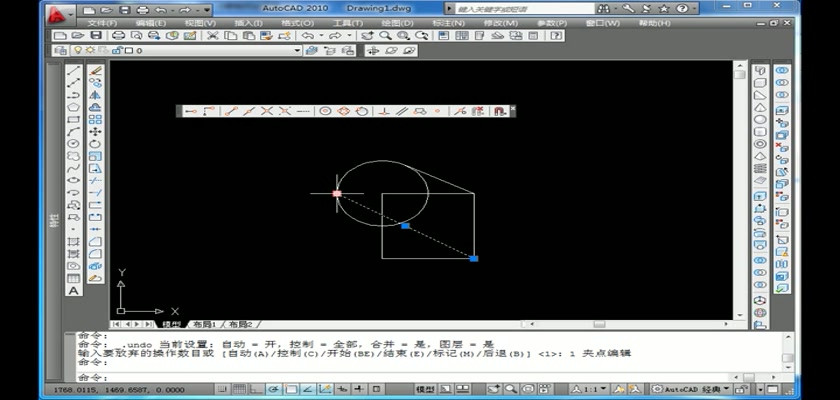
Task: Open the 视图(V) menu
Action: tap(200, 24)
